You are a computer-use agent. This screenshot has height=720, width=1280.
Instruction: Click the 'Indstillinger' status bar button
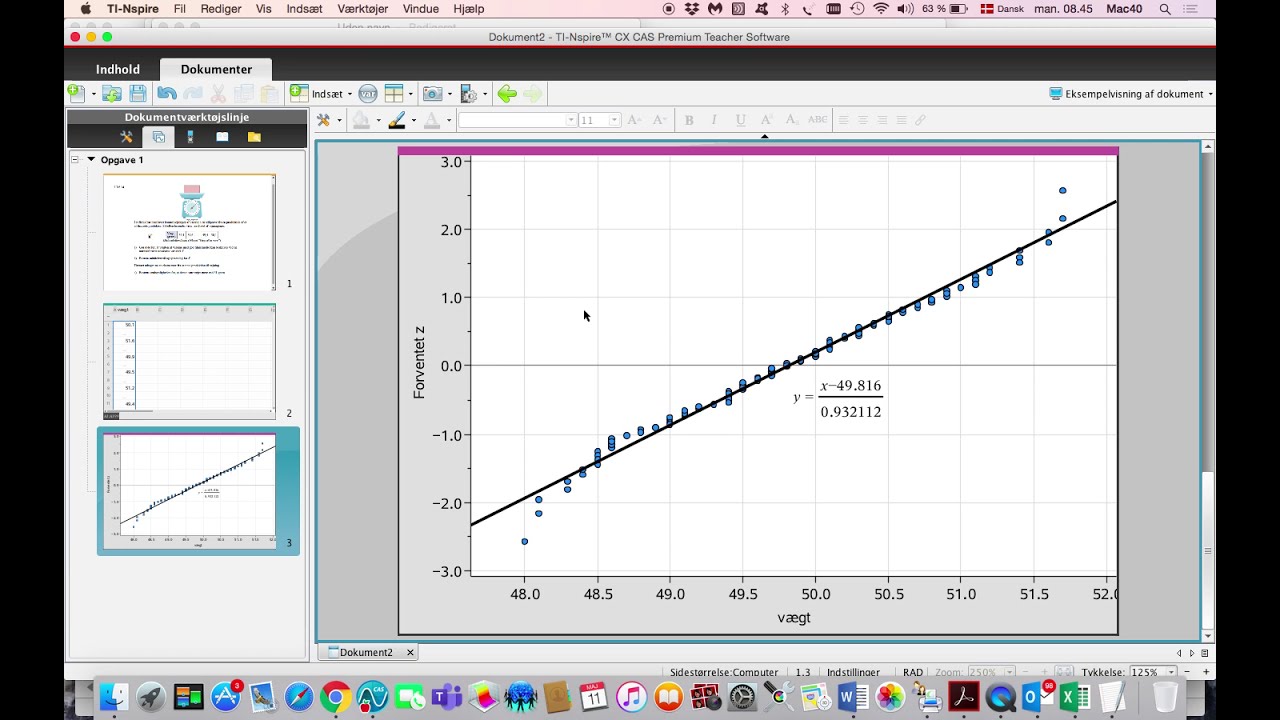[853, 672]
